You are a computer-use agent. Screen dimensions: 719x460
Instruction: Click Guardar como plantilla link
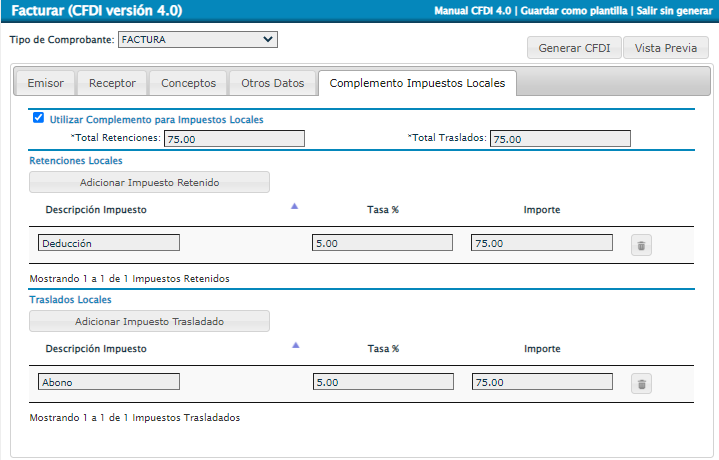(x=575, y=11)
